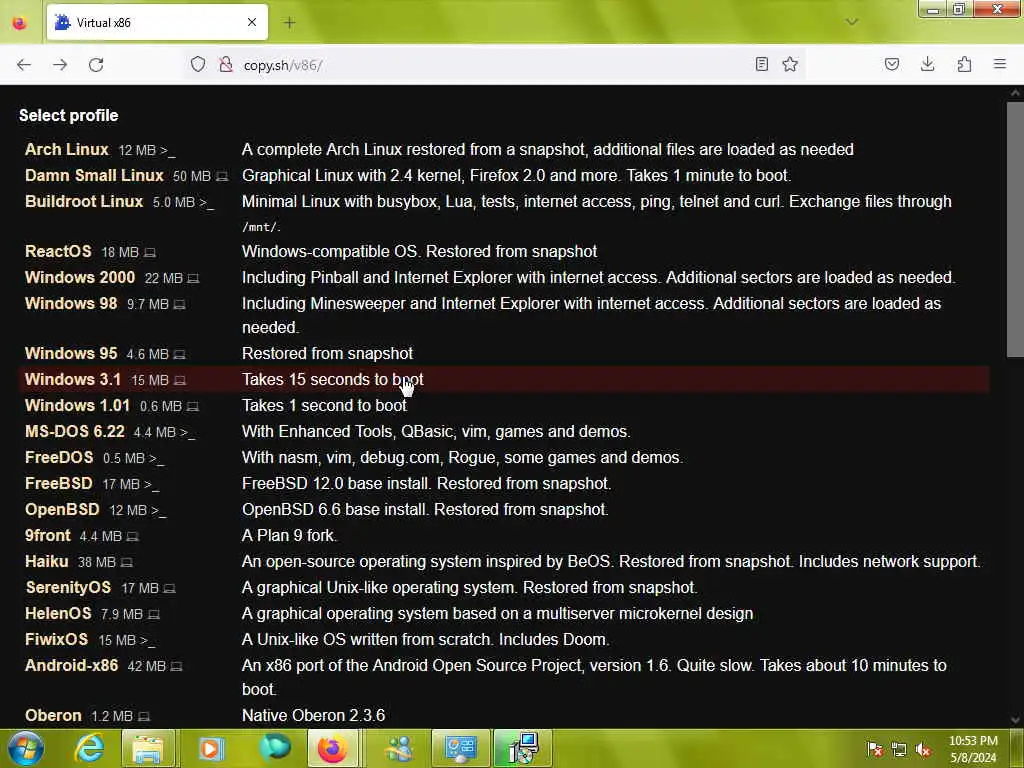Click the scrollbar up arrow
Viewport: 1024px width, 768px height.
click(x=1015, y=93)
